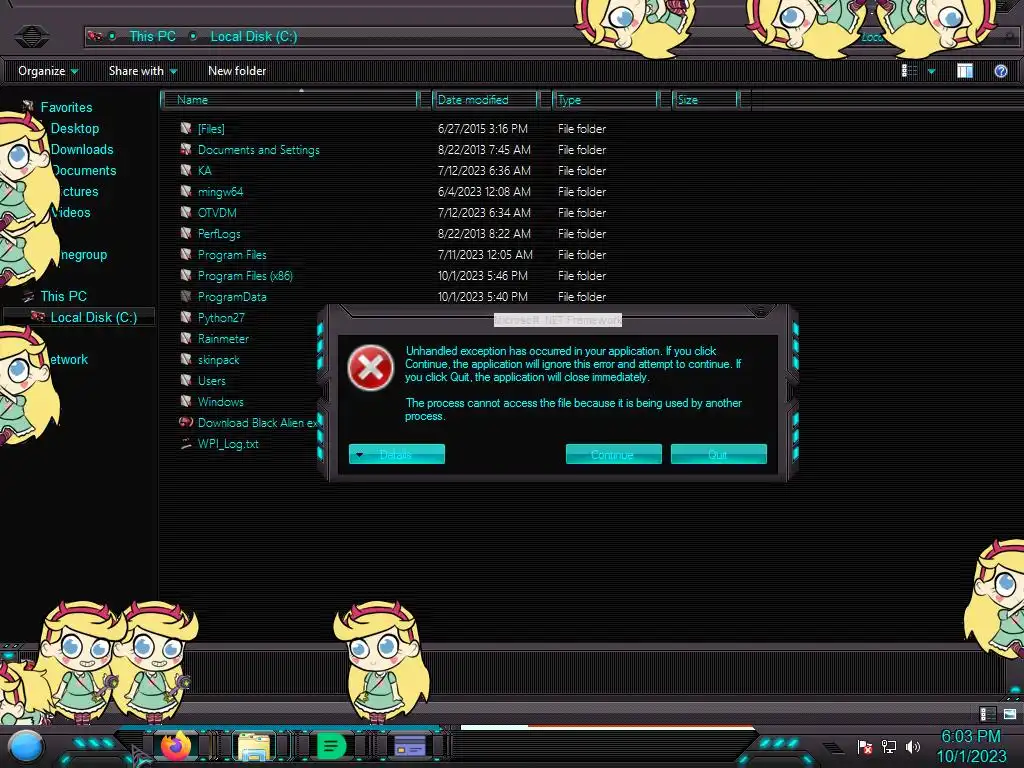
Task: Select Desktop in the Favorites sidebar
Action: coord(75,128)
